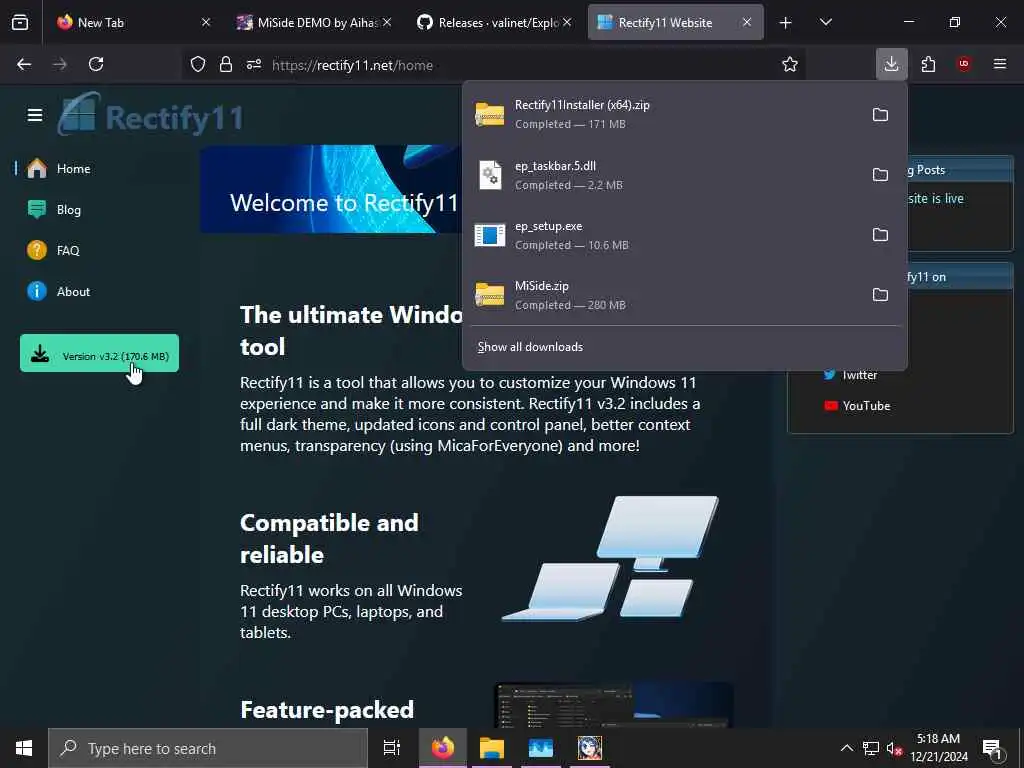Open the muted volume tray icon
Image resolution: width=1024 pixels, height=768 pixels.
tap(894, 749)
